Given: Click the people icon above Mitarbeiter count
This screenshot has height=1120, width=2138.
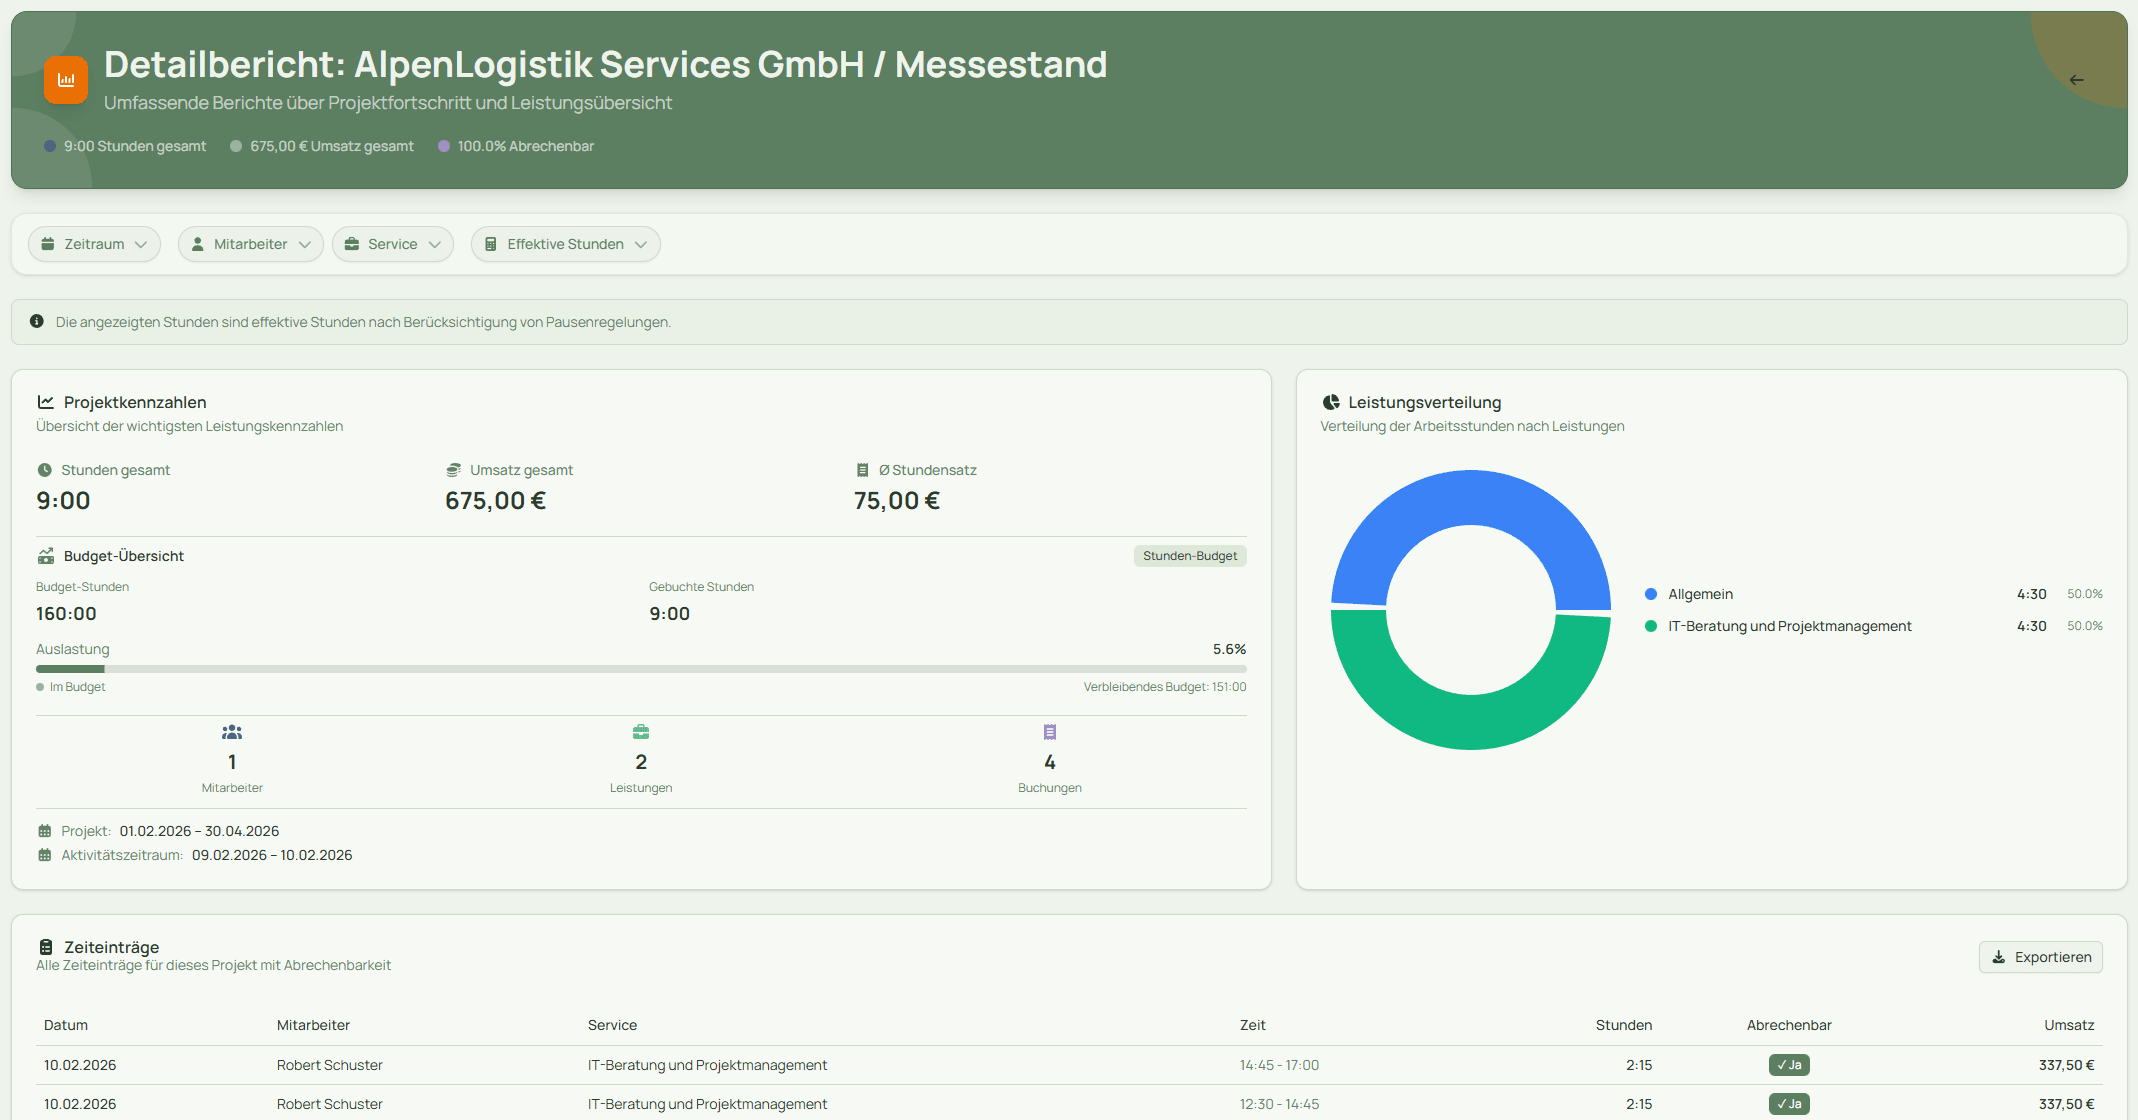Looking at the screenshot, I should (232, 732).
